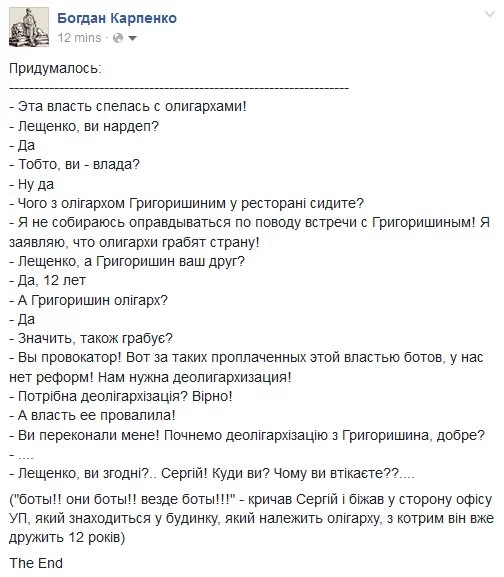Click the line 'Значить, також грабує?'
504x577 pixels.
tap(91, 338)
